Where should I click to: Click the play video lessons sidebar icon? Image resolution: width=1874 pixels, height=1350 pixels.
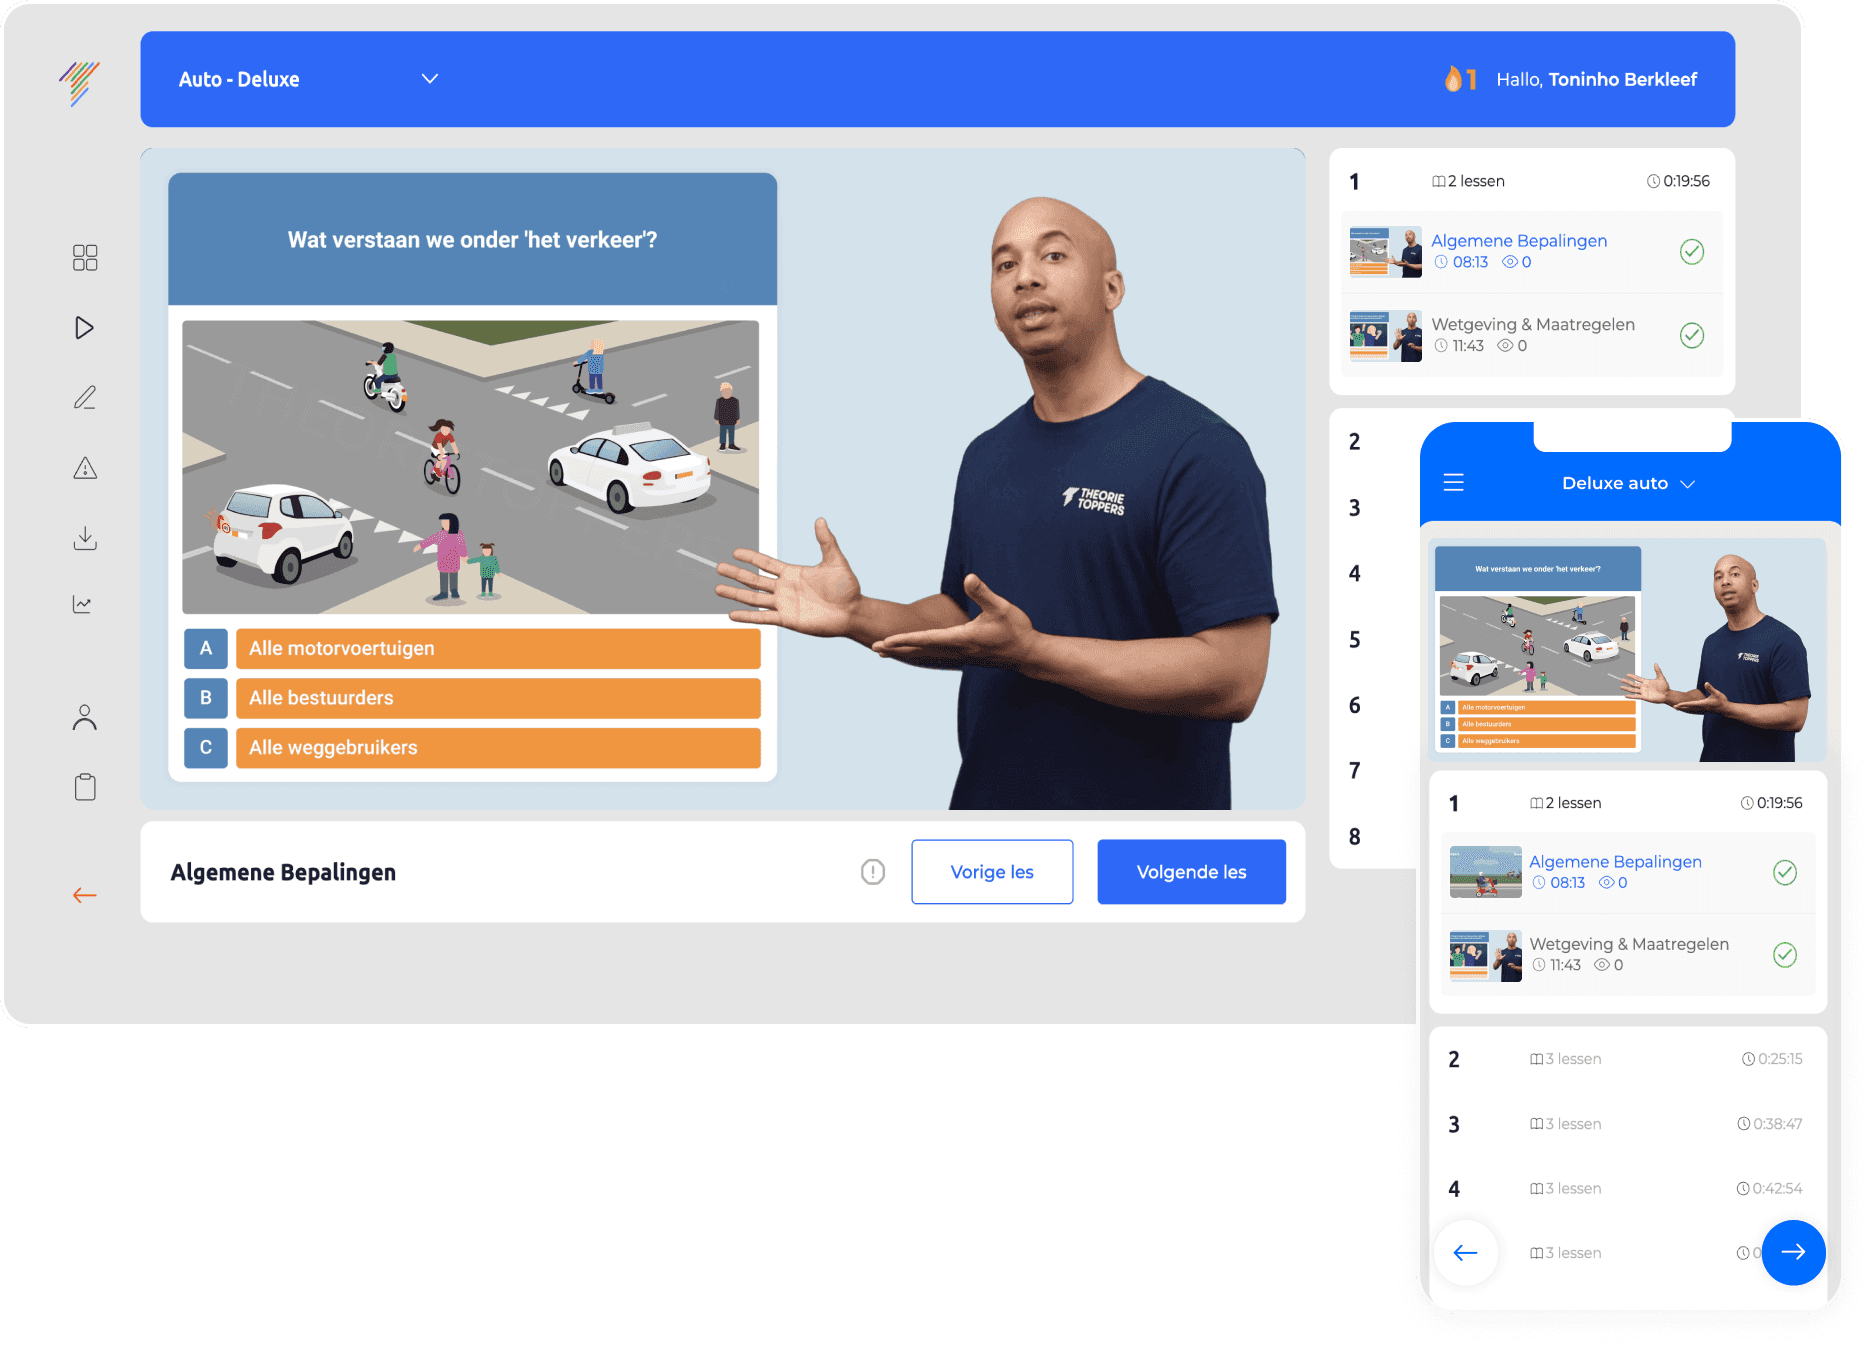tap(85, 328)
